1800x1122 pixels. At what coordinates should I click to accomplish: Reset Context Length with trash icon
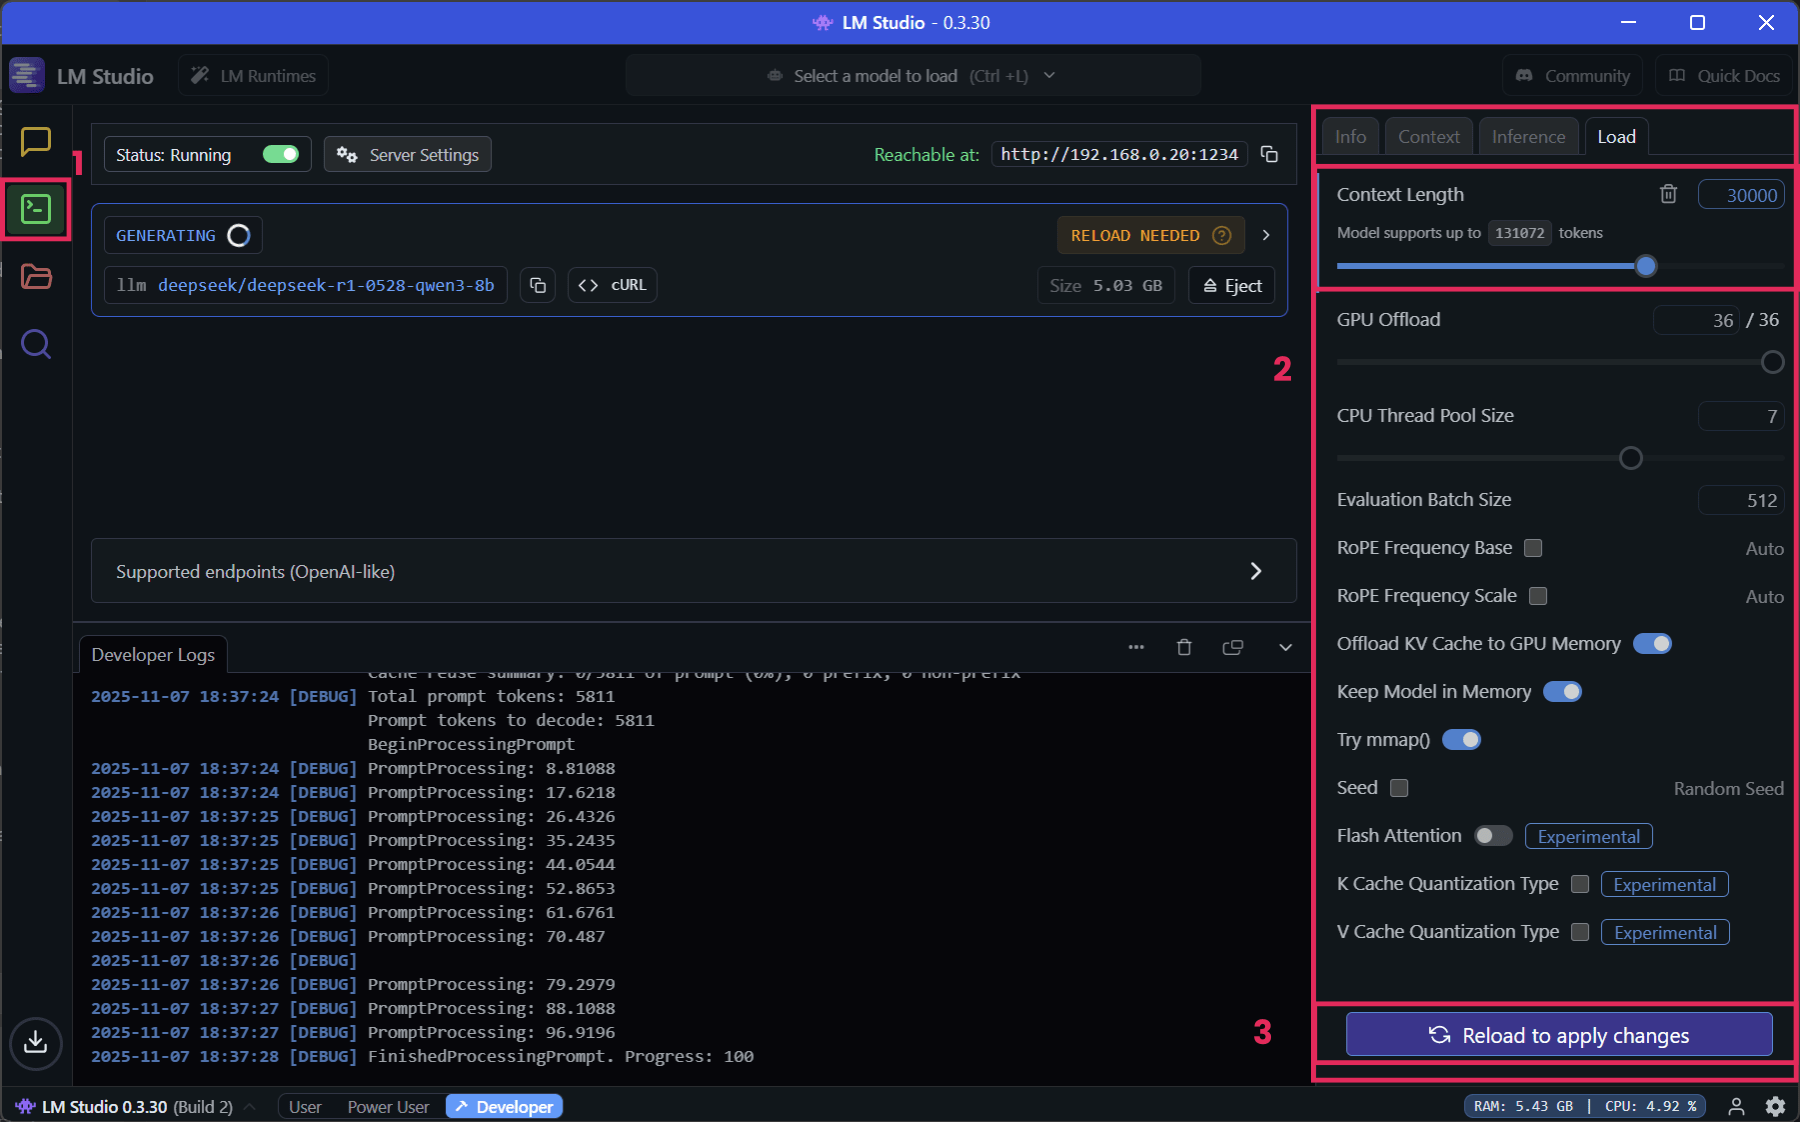(x=1668, y=194)
